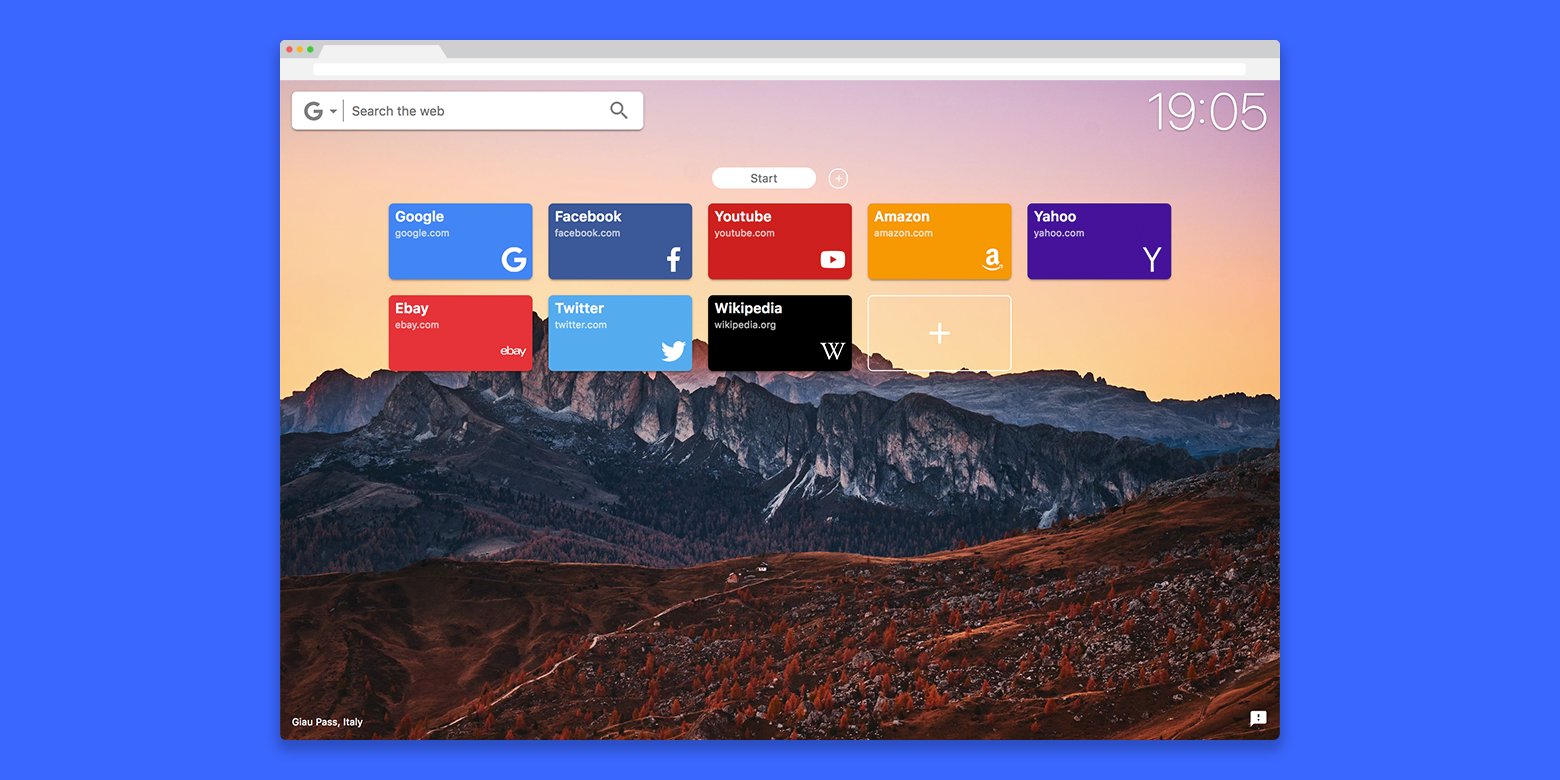Close the browser window with the red button
Screen dimensions: 1560x780
click(x=290, y=49)
